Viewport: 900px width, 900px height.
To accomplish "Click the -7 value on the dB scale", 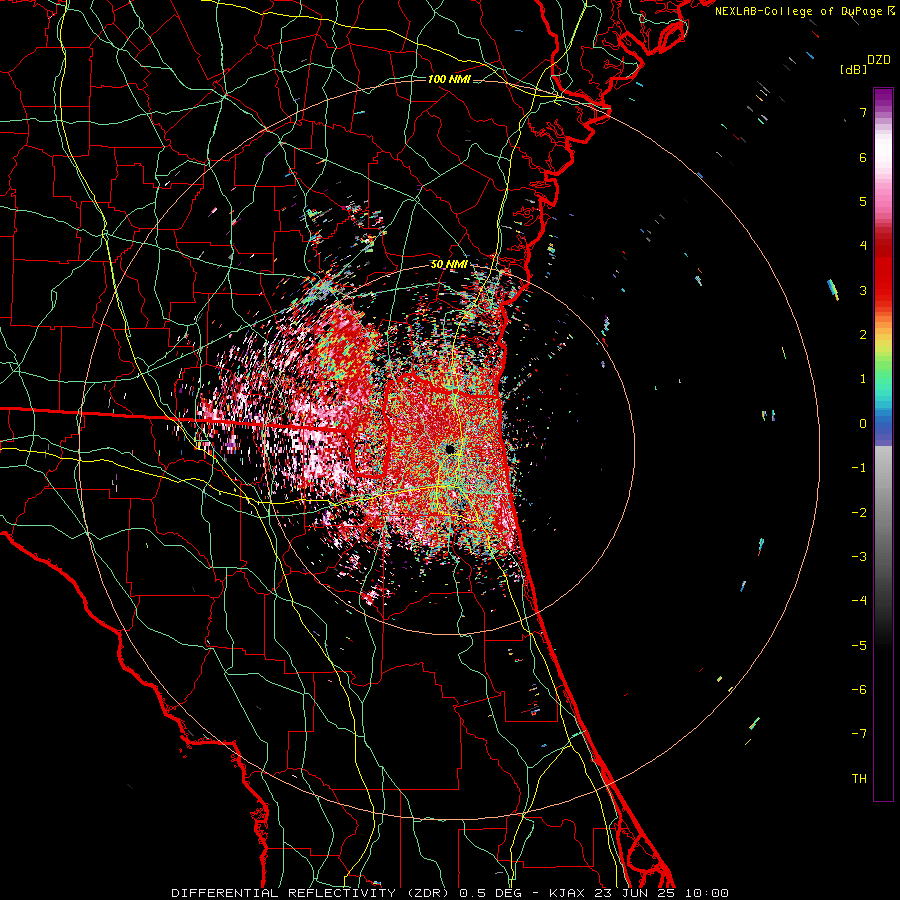I will pyautogui.click(x=859, y=734).
